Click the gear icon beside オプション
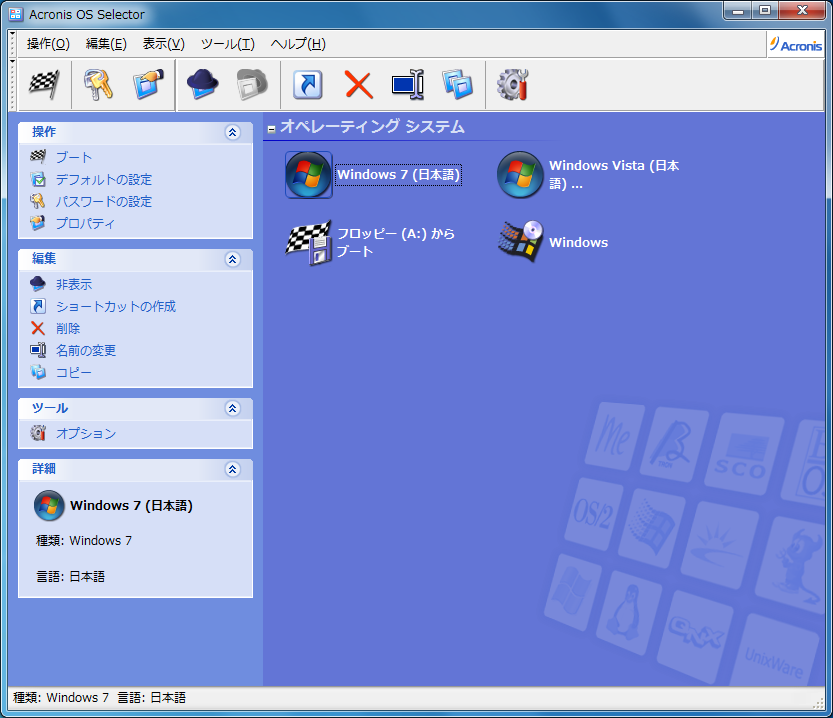The image size is (833, 718). [38, 433]
